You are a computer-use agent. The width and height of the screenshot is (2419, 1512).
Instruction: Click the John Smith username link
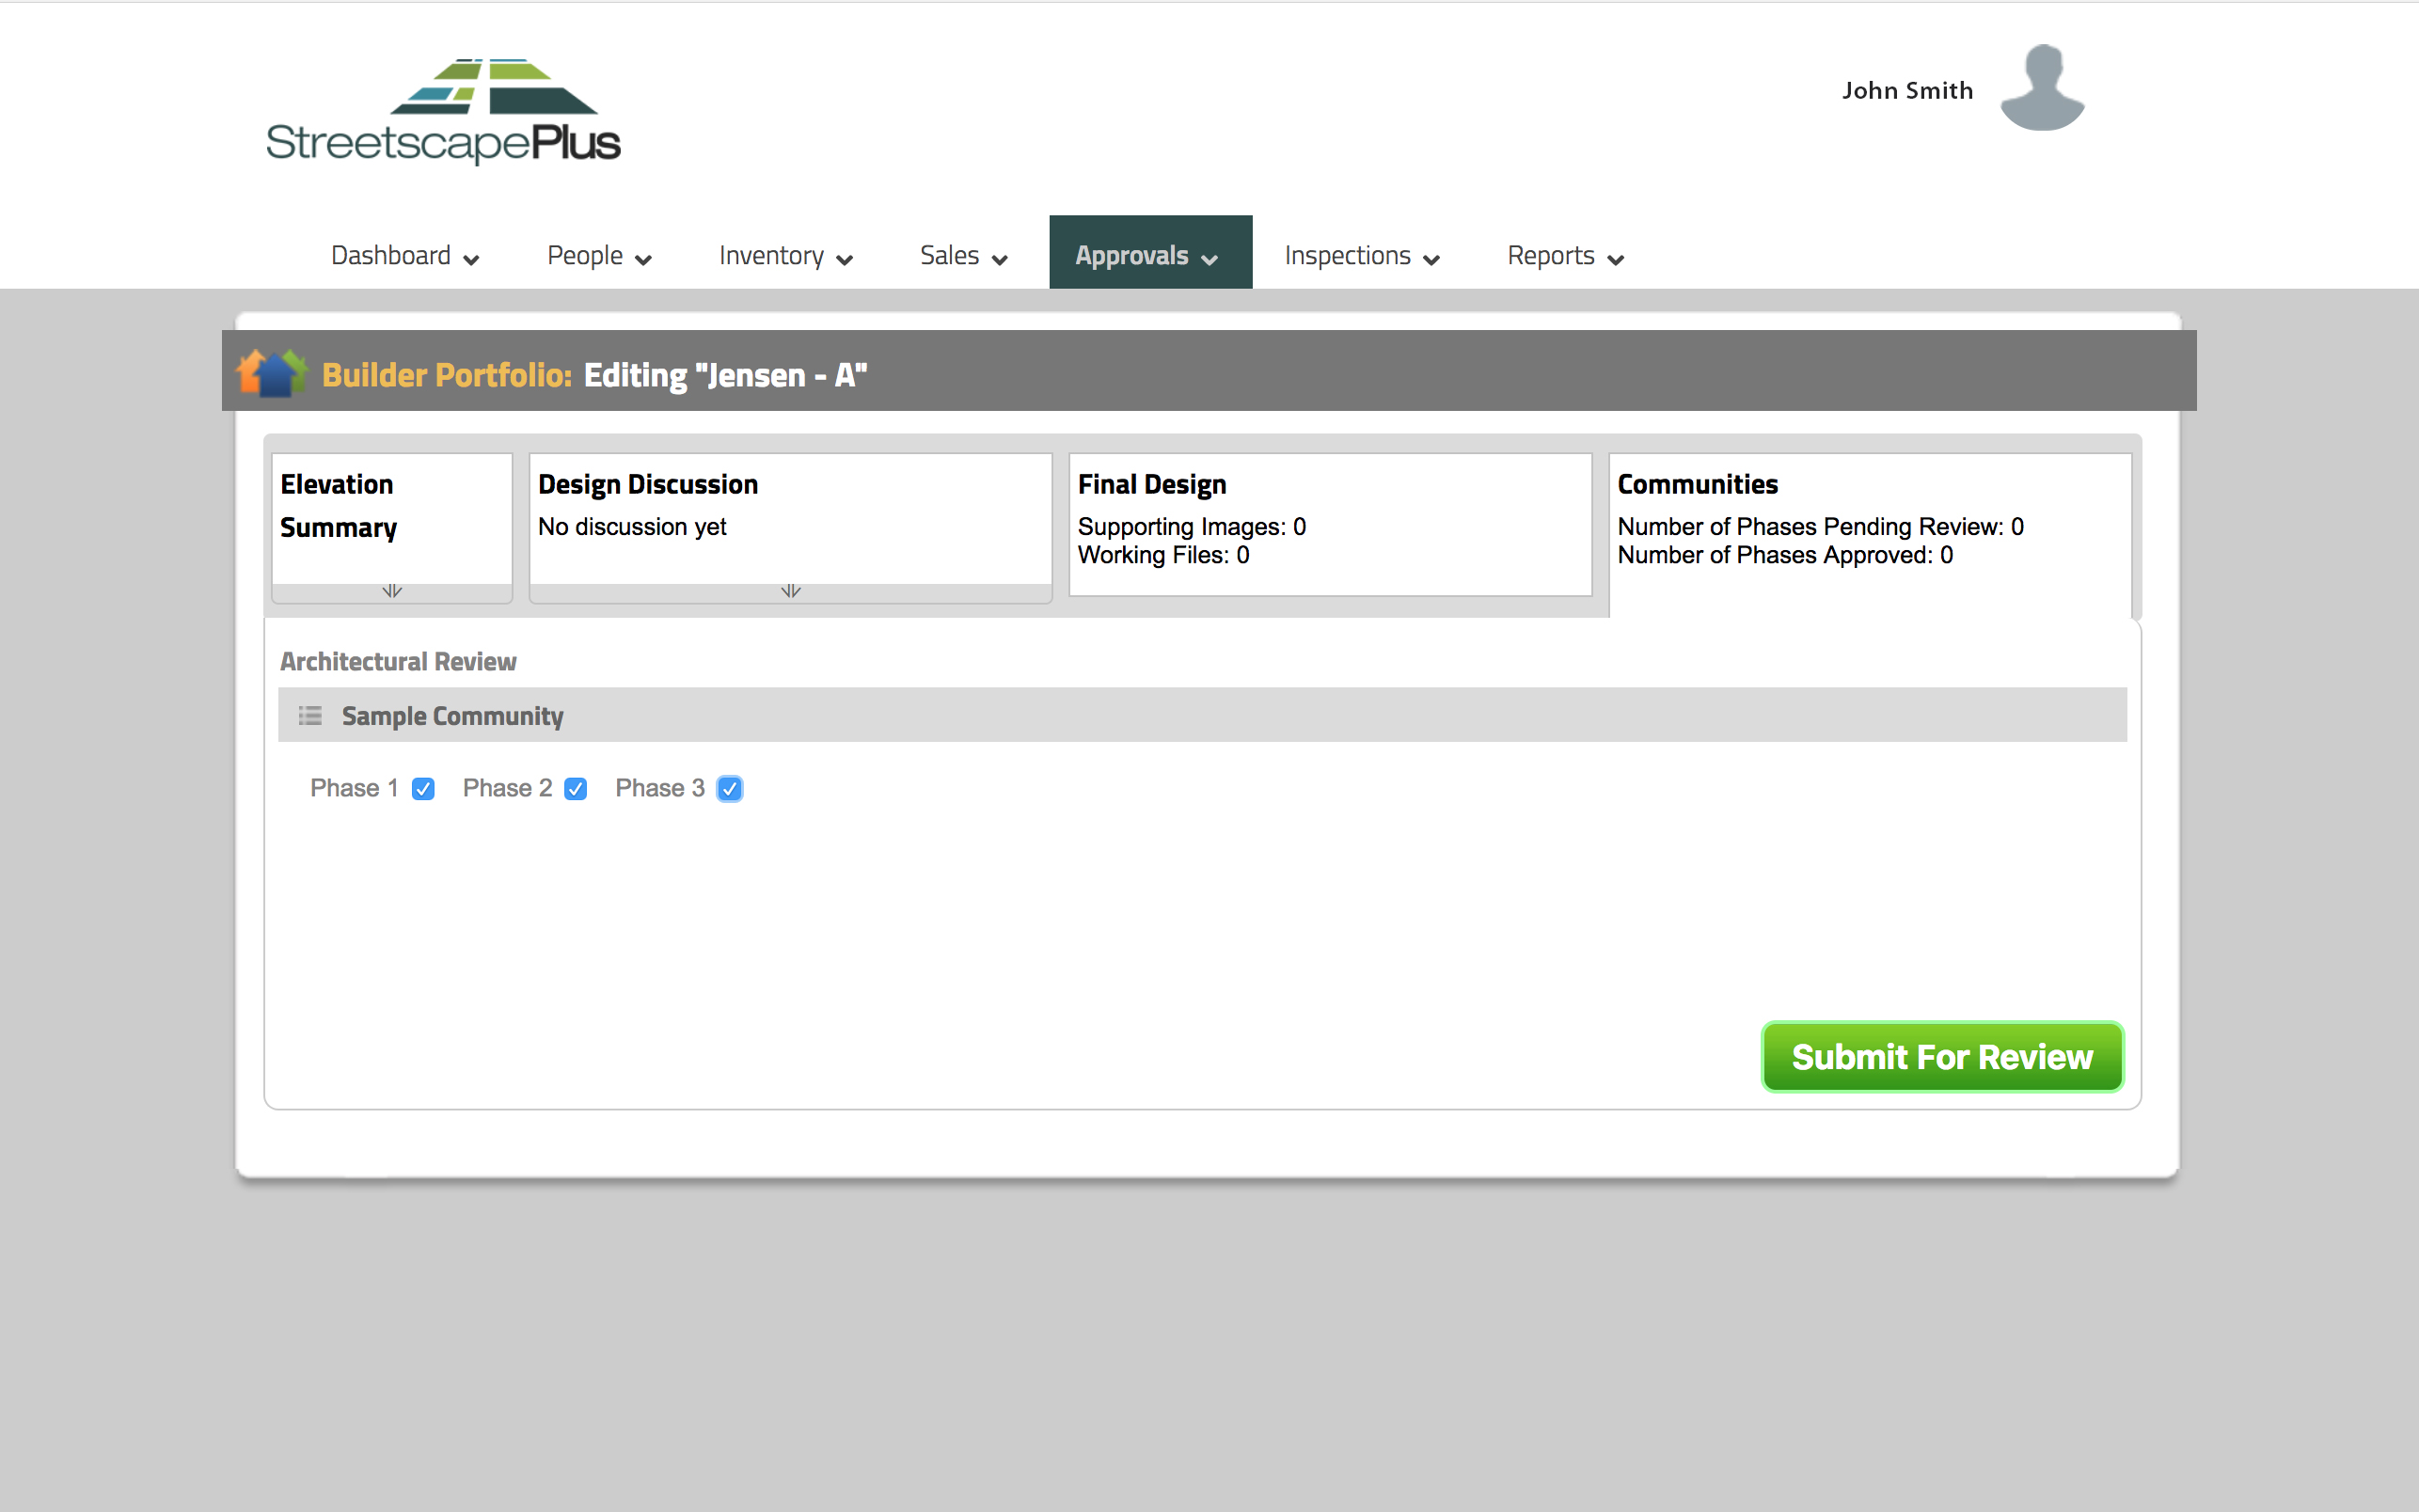coord(1907,91)
